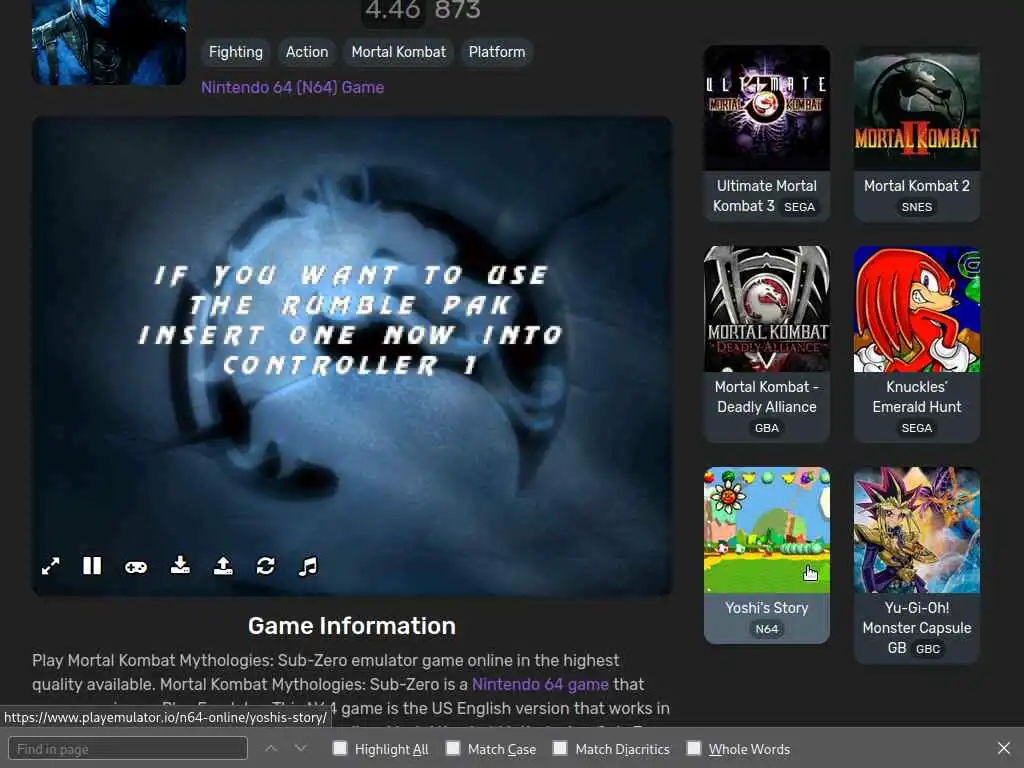Open Ultimate Mortal Kombat 3 thumbnail
The image size is (1024, 768).
point(767,108)
